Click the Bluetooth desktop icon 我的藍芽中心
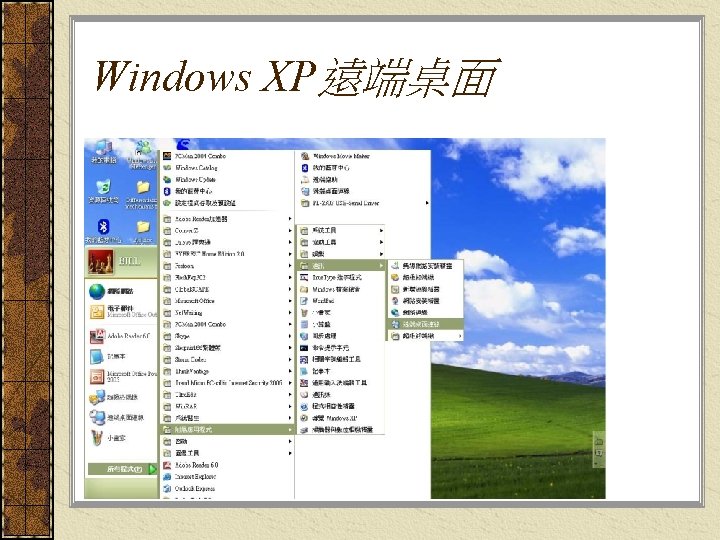Viewport: 720px width, 540px height. 103,231
